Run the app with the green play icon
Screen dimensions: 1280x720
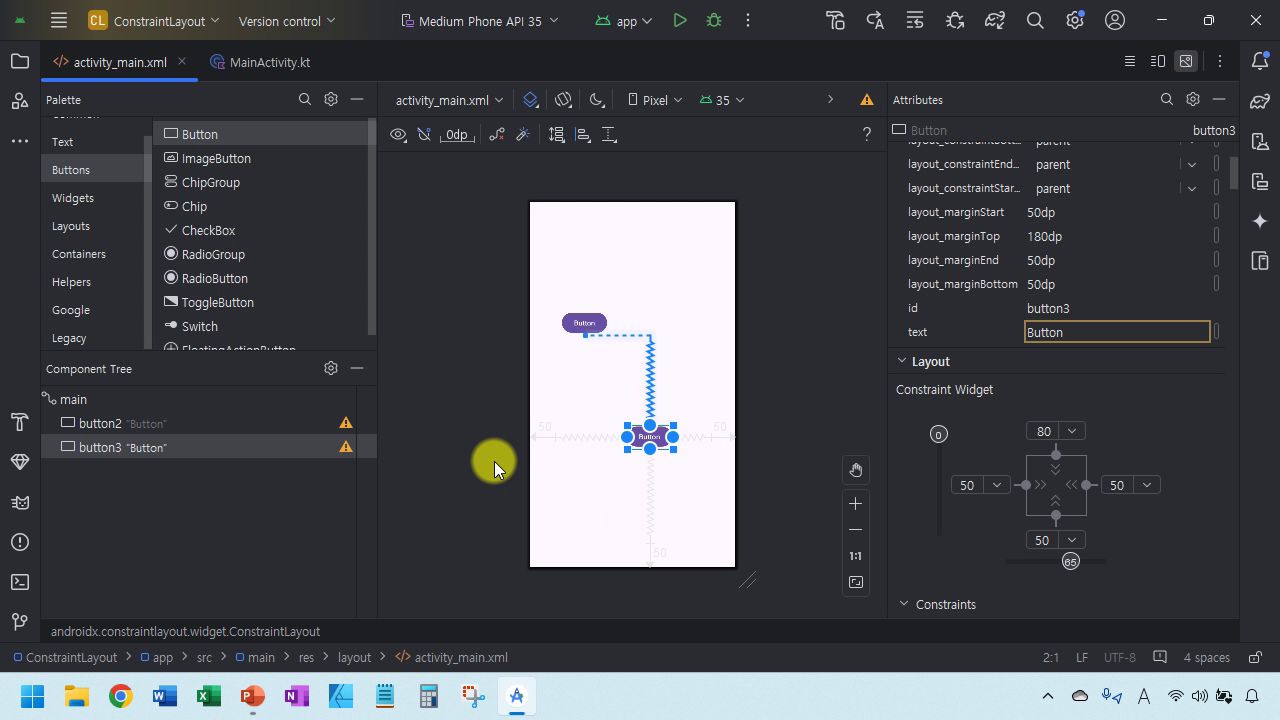(680, 20)
